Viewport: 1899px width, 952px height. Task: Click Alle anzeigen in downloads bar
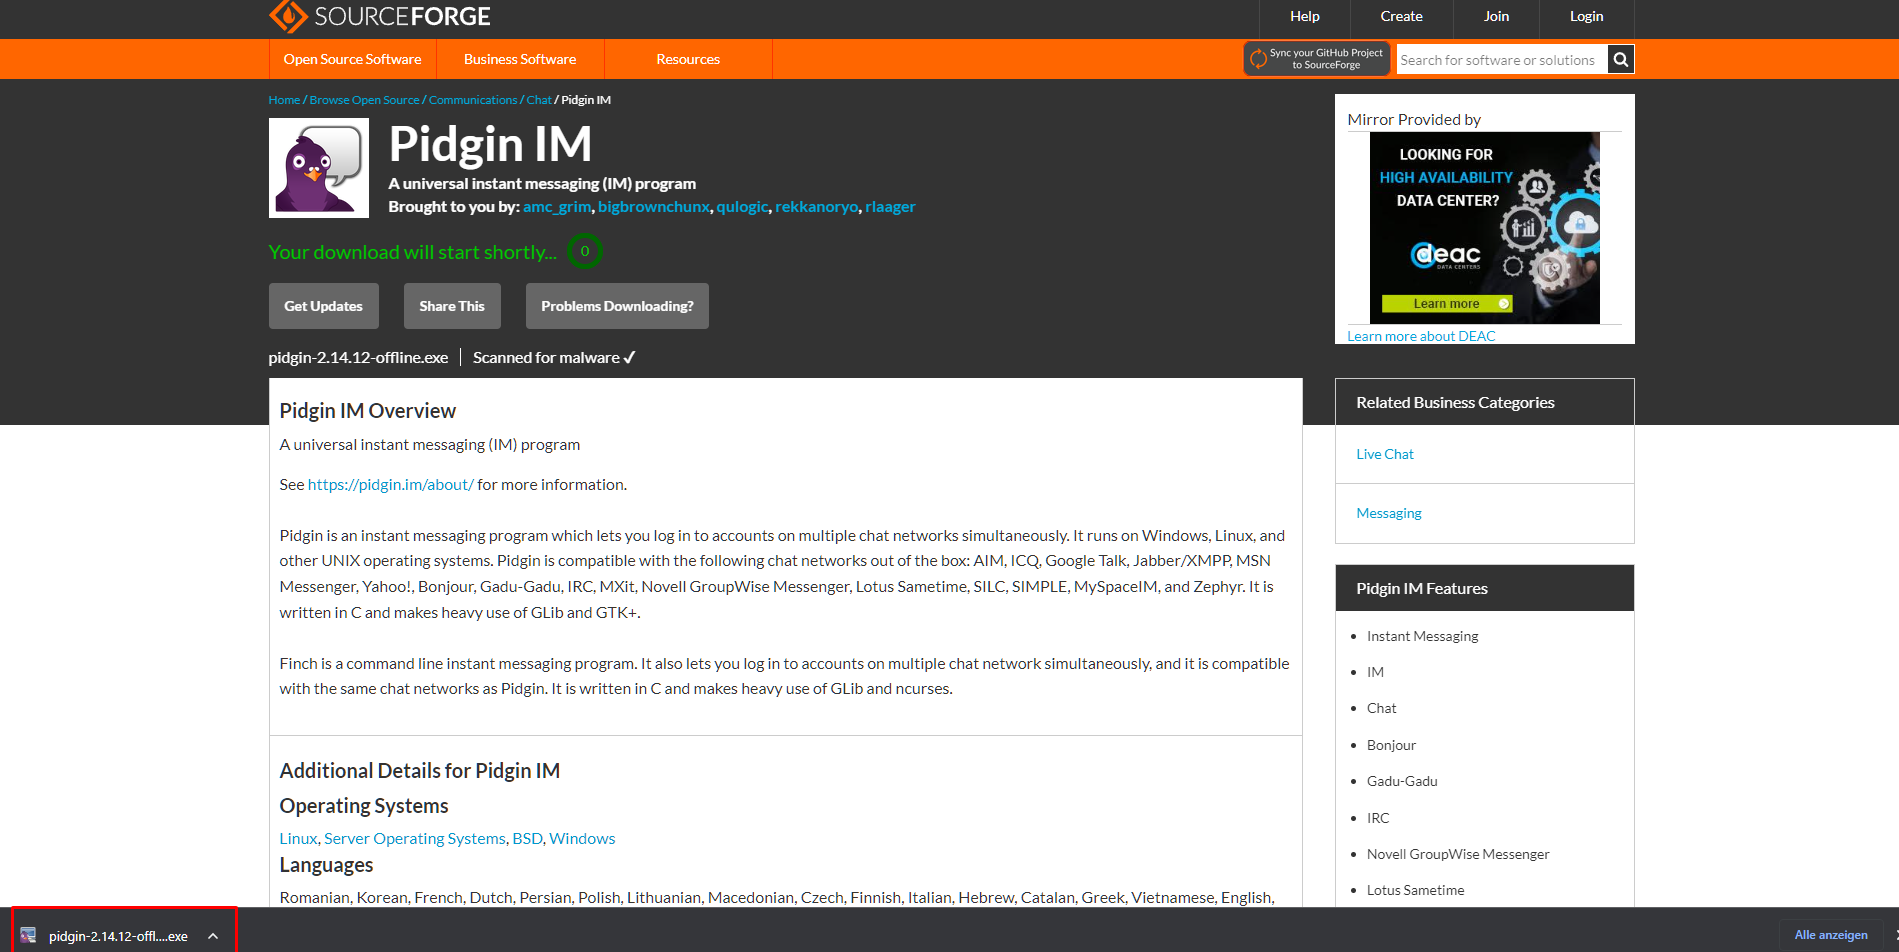click(x=1831, y=935)
